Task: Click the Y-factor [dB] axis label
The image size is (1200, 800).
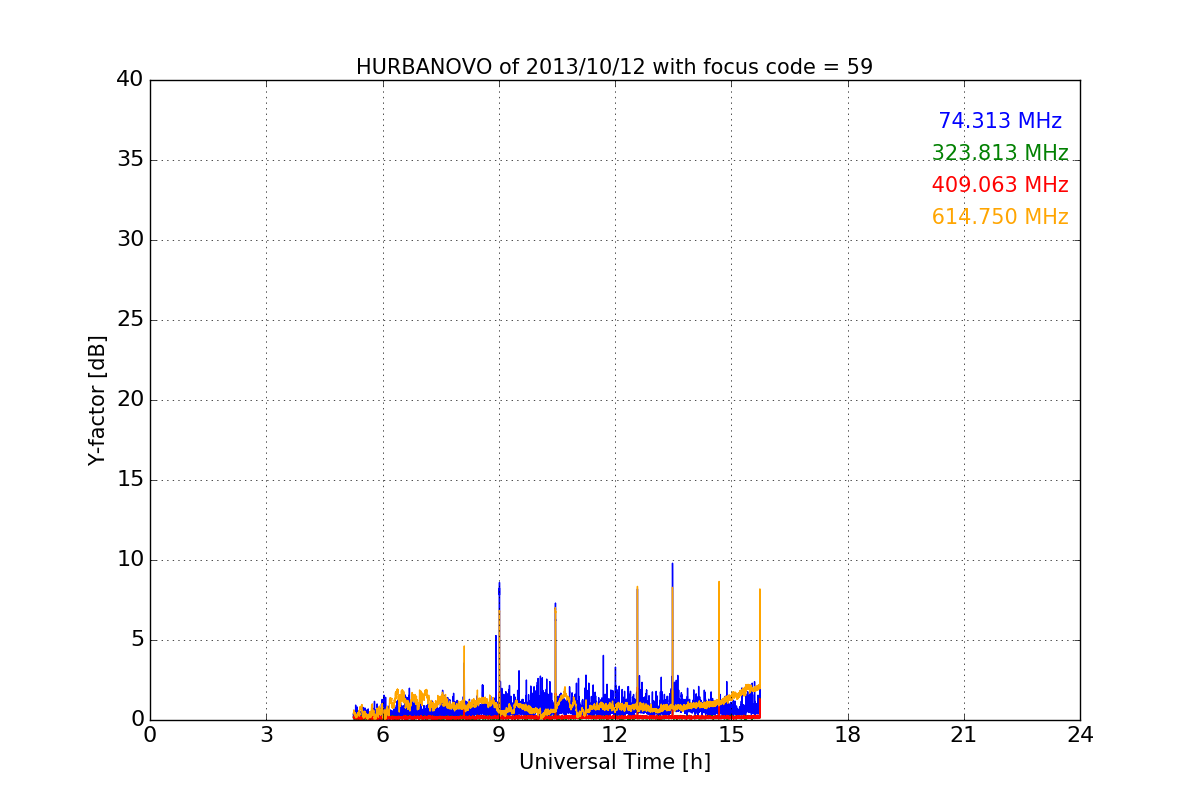Action: [x=97, y=400]
